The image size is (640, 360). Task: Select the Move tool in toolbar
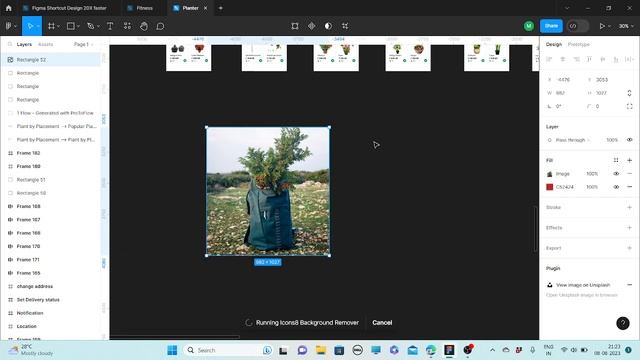(30, 26)
